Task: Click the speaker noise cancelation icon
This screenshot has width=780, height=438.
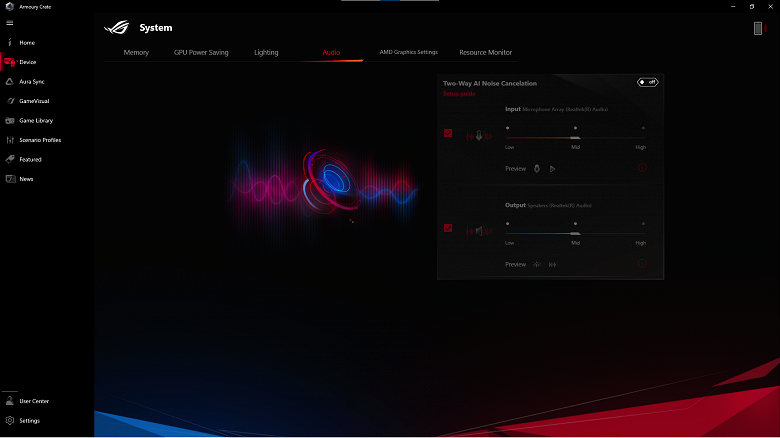Action: (479, 231)
